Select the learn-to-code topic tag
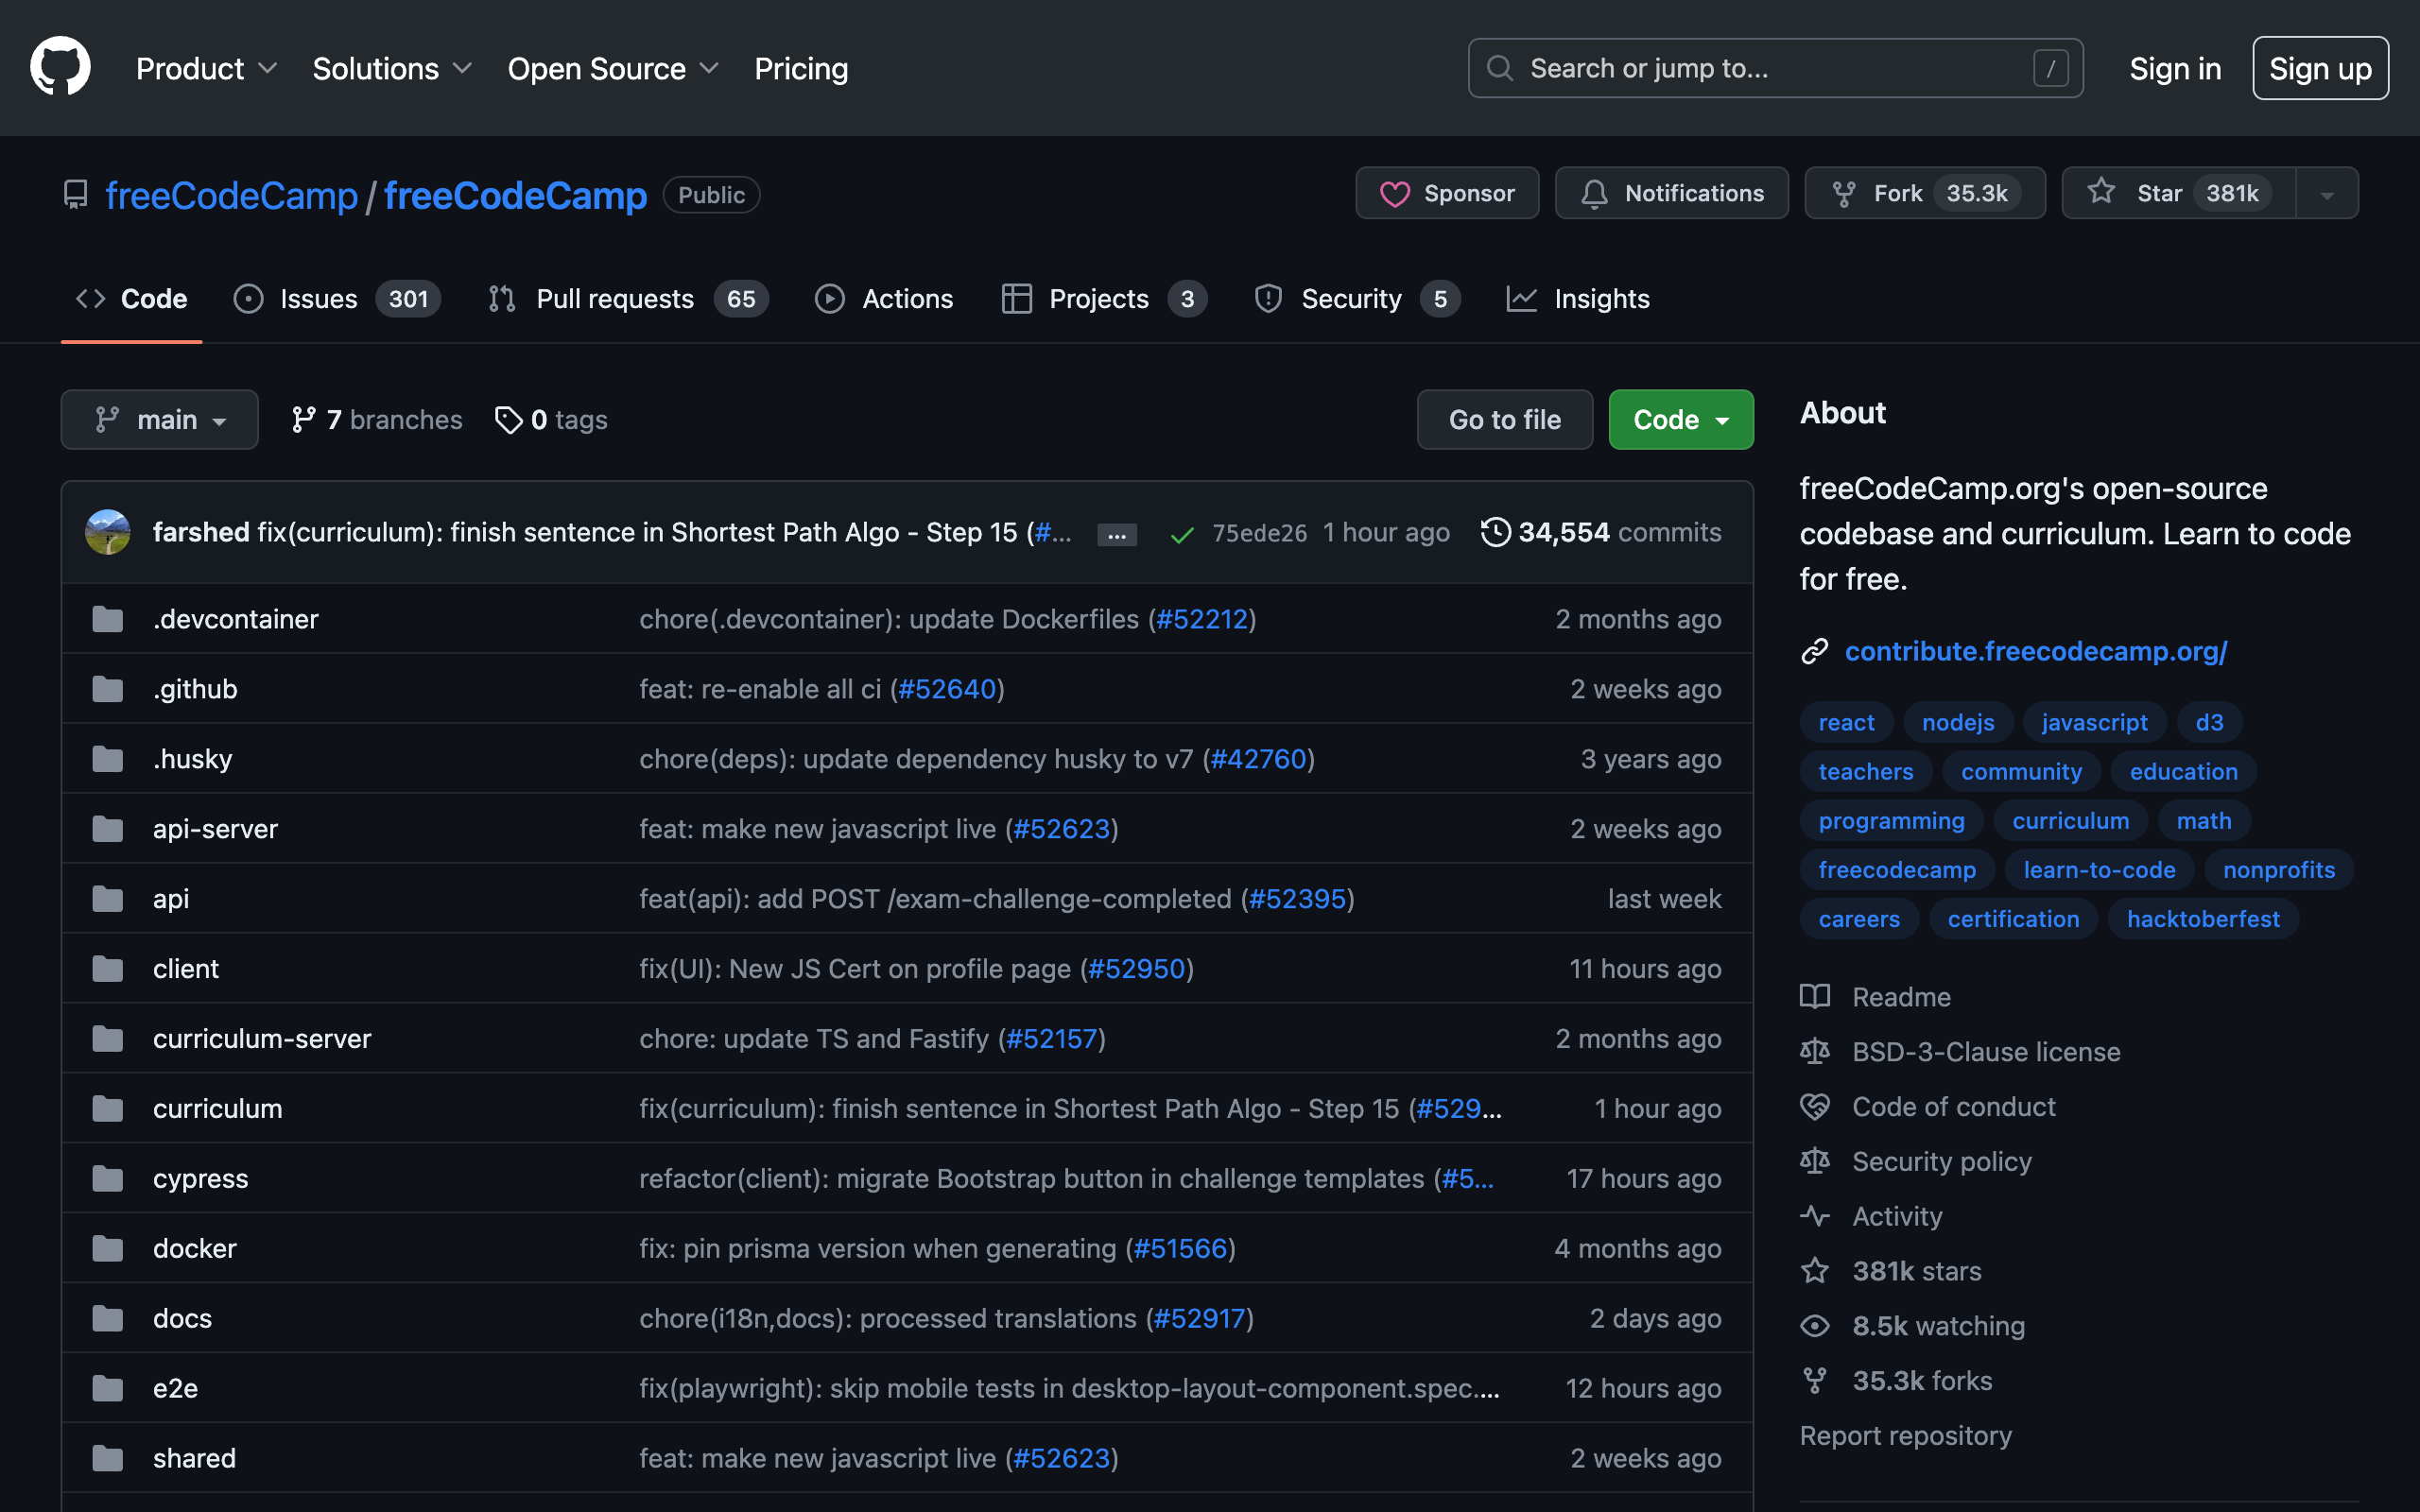This screenshot has width=2420, height=1512. tap(2099, 870)
